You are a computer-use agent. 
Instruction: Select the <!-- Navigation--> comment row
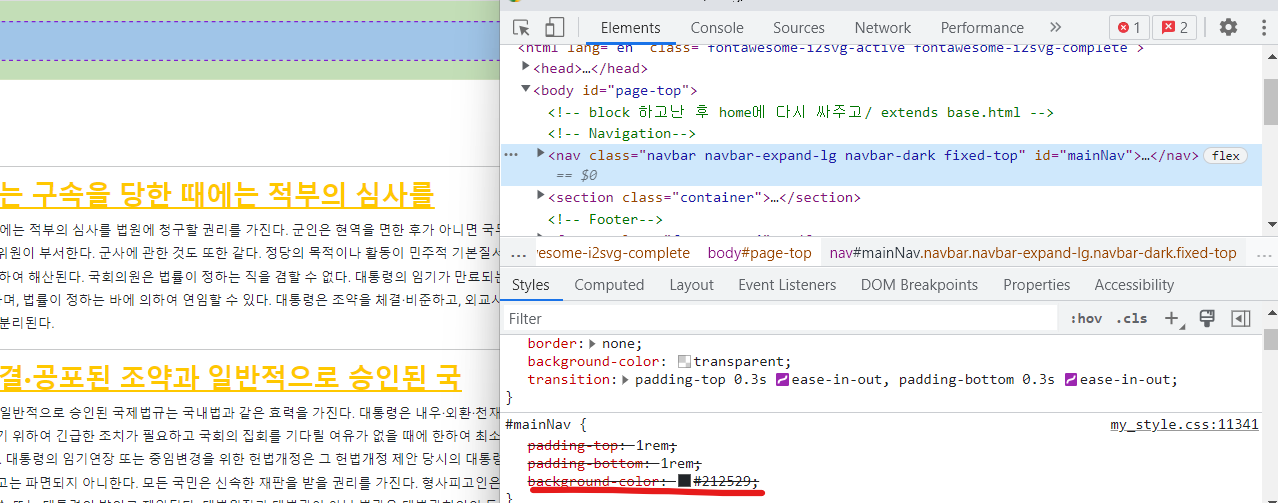tap(621, 133)
